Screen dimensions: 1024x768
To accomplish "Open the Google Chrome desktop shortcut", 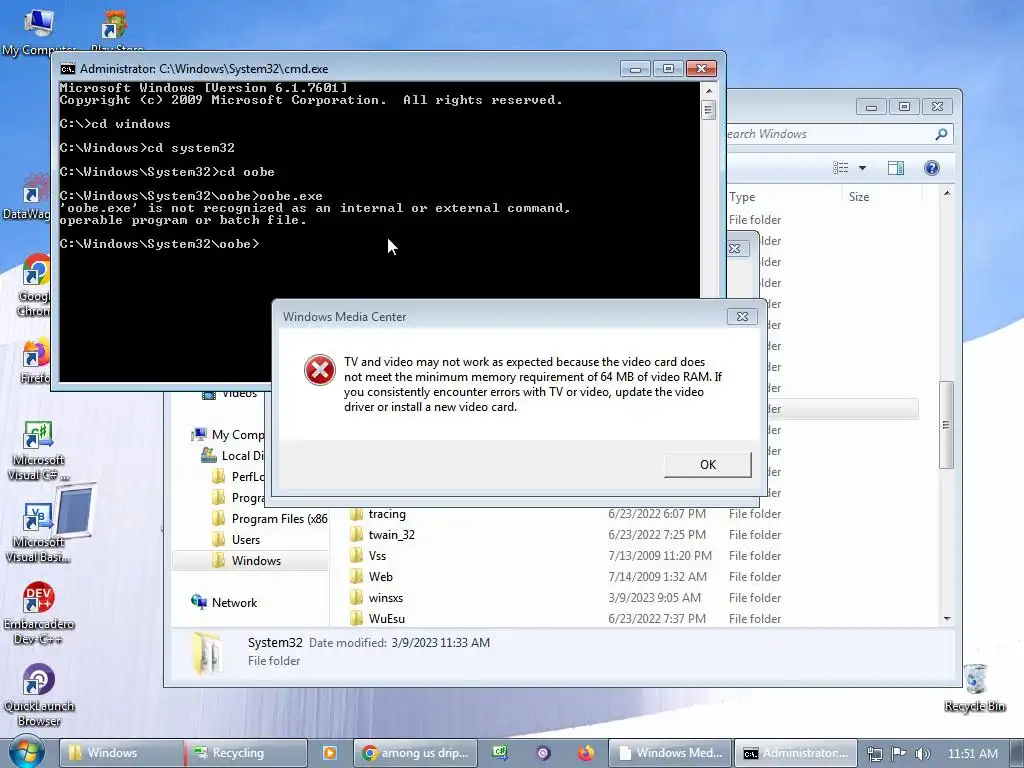I will pos(34,286).
